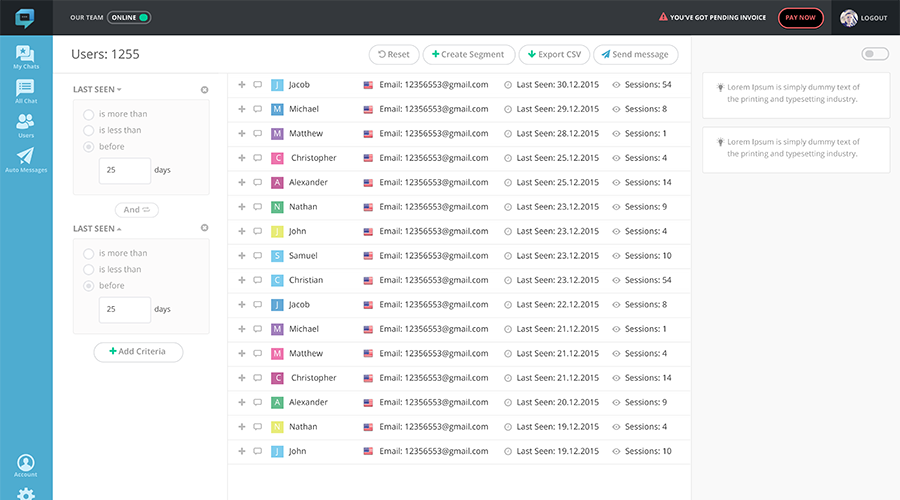This screenshot has width=900, height=500.
Task: Click the plus icon on Jacob 30.12.2015 row
Action: [x=242, y=84]
